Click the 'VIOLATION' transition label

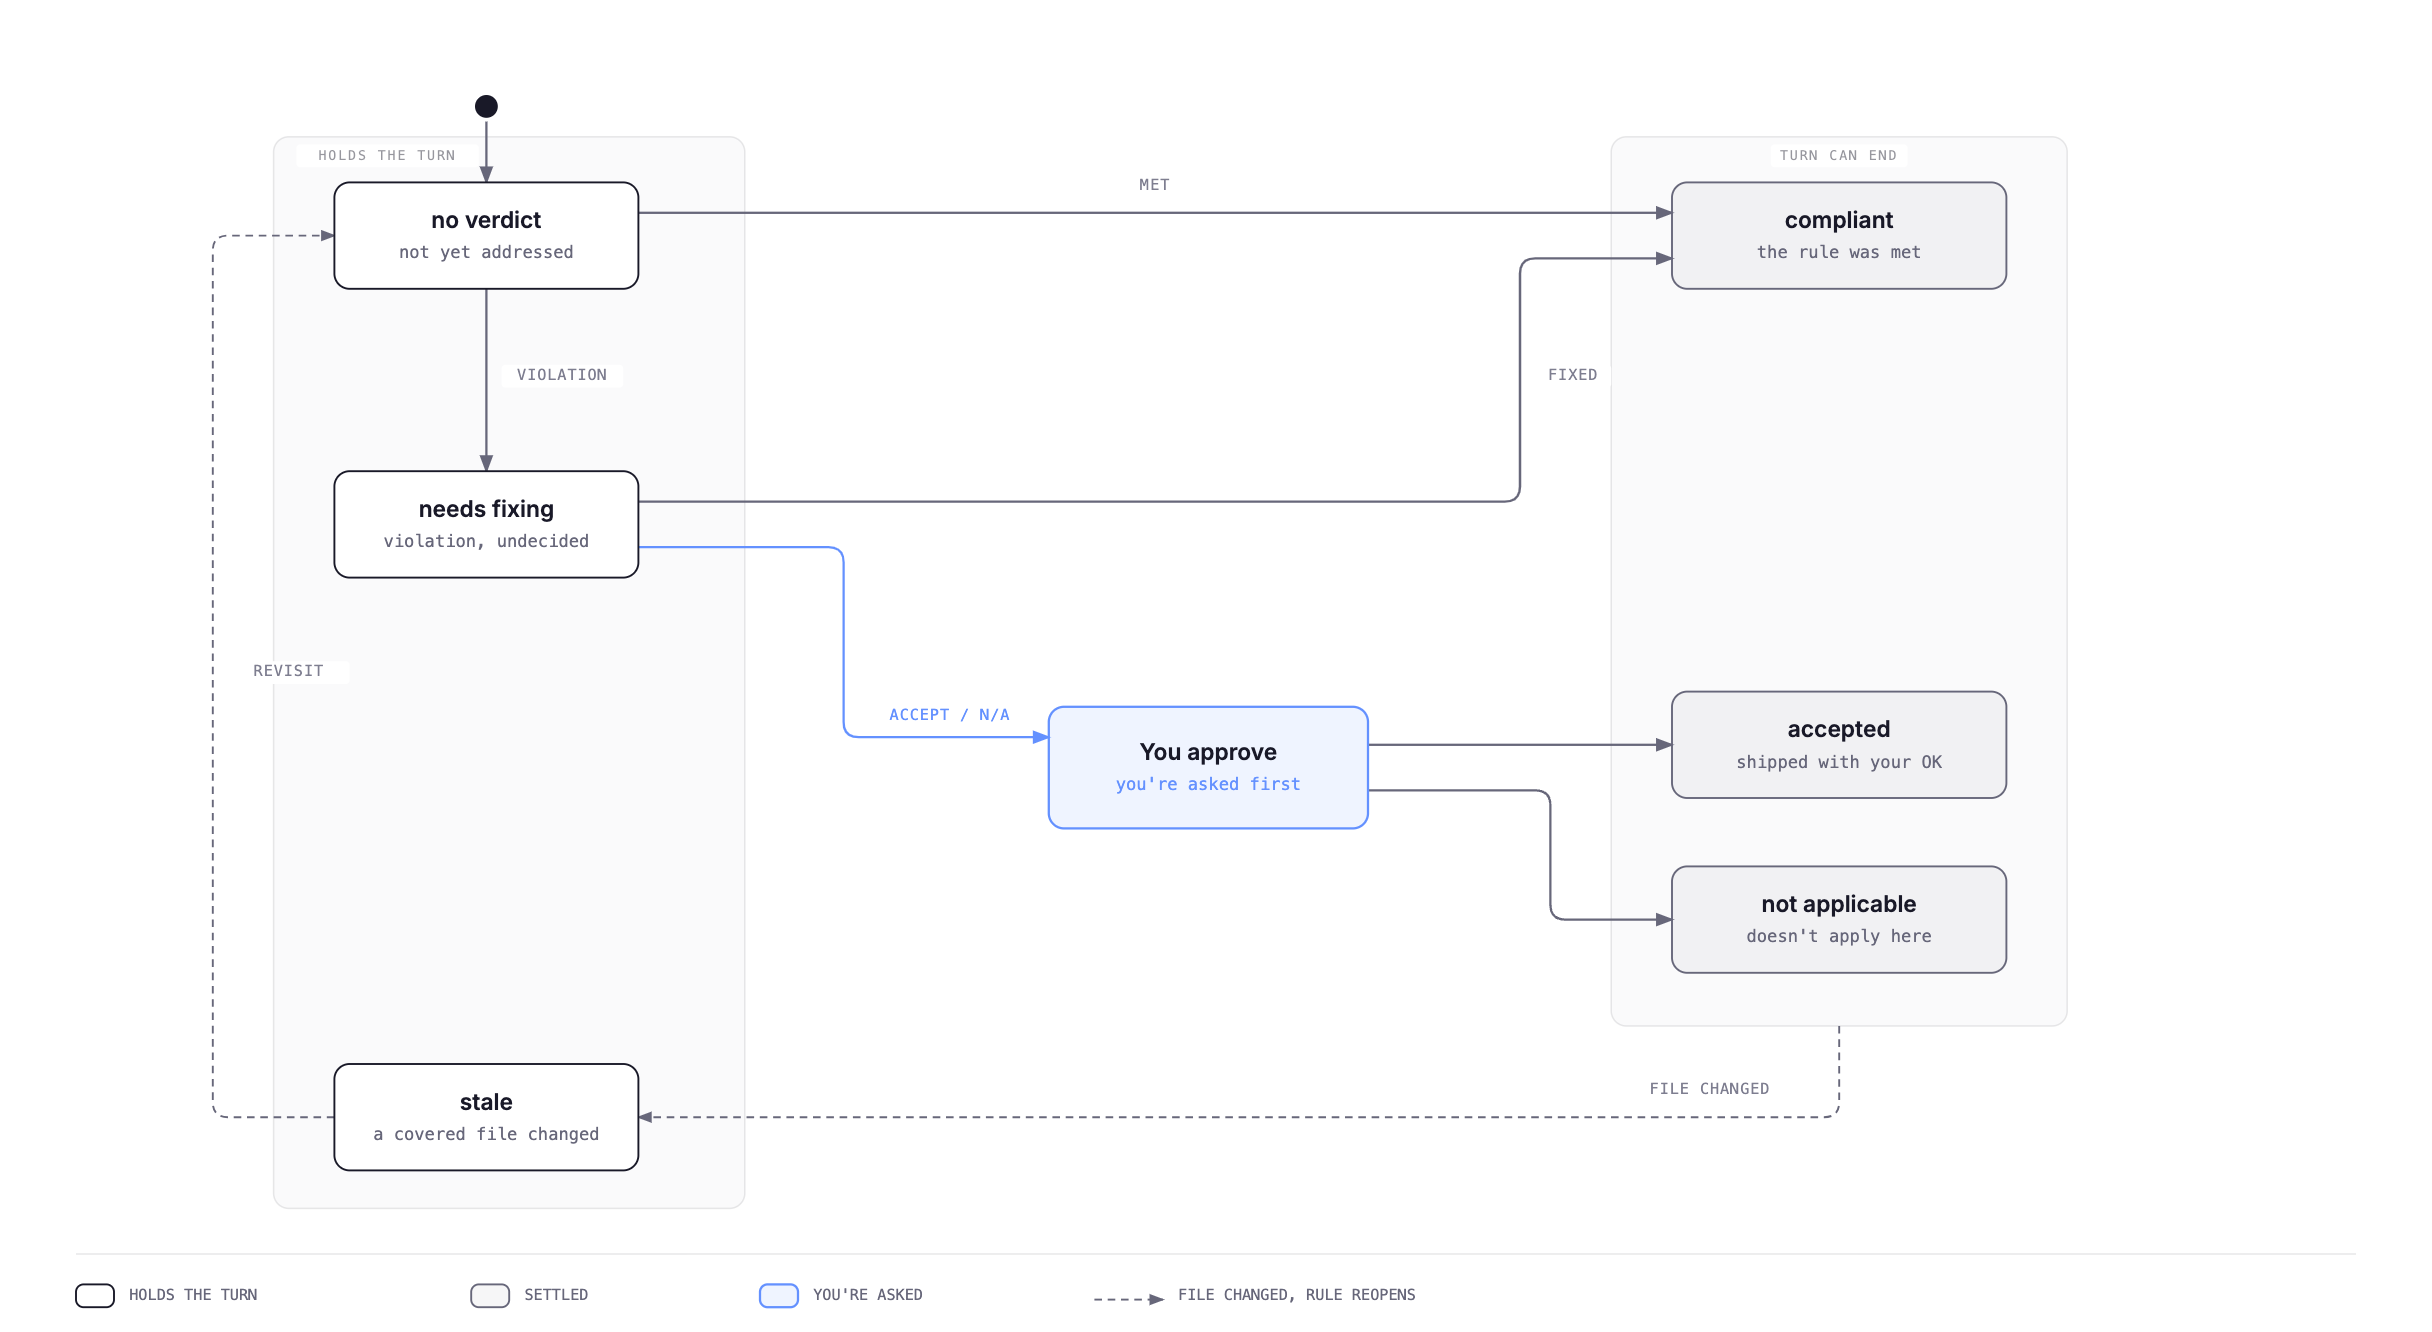[x=562, y=375]
